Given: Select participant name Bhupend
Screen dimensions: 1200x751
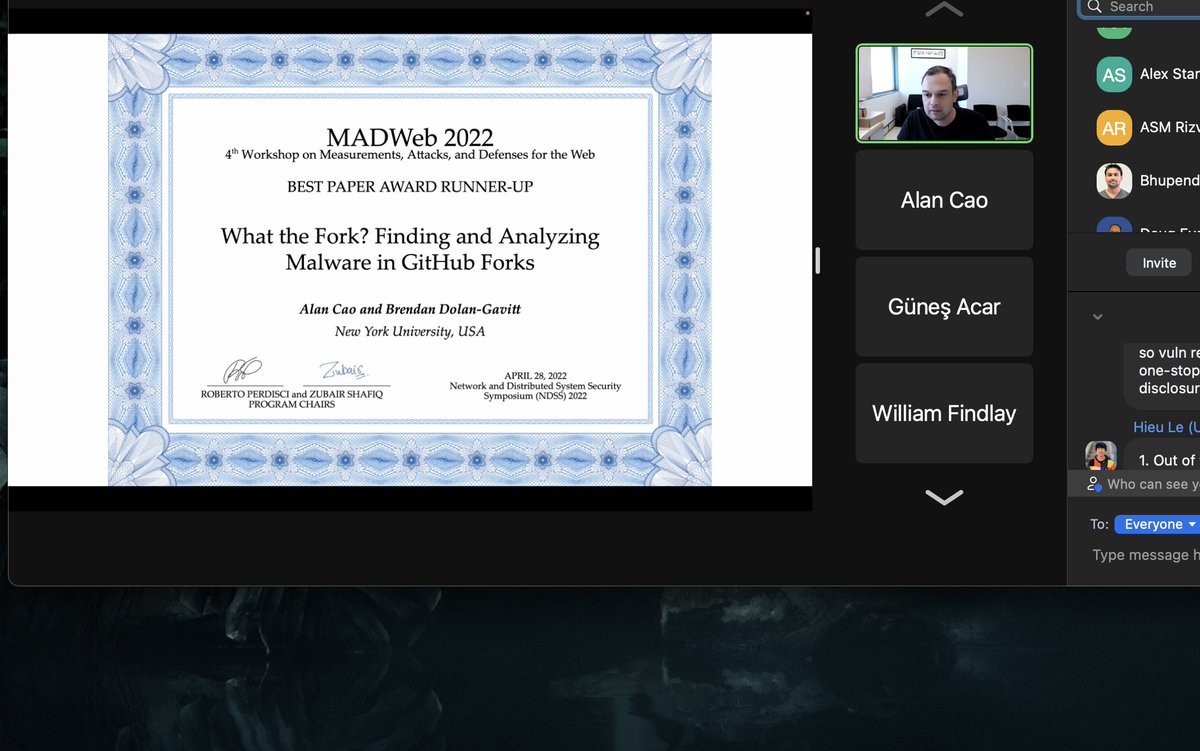Looking at the screenshot, I should pyautogui.click(x=1169, y=181).
